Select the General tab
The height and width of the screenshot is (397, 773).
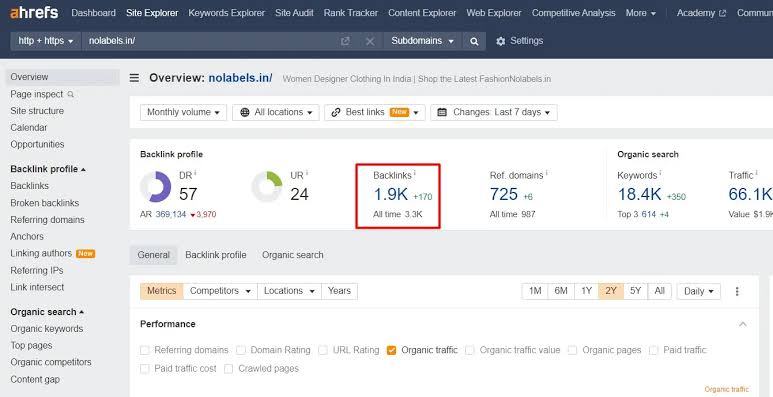[x=154, y=255]
